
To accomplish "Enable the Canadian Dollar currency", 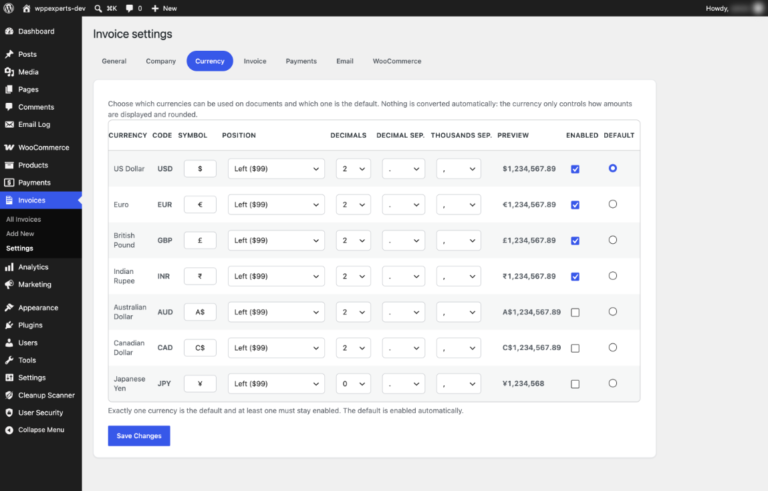I will pyautogui.click(x=575, y=348).
